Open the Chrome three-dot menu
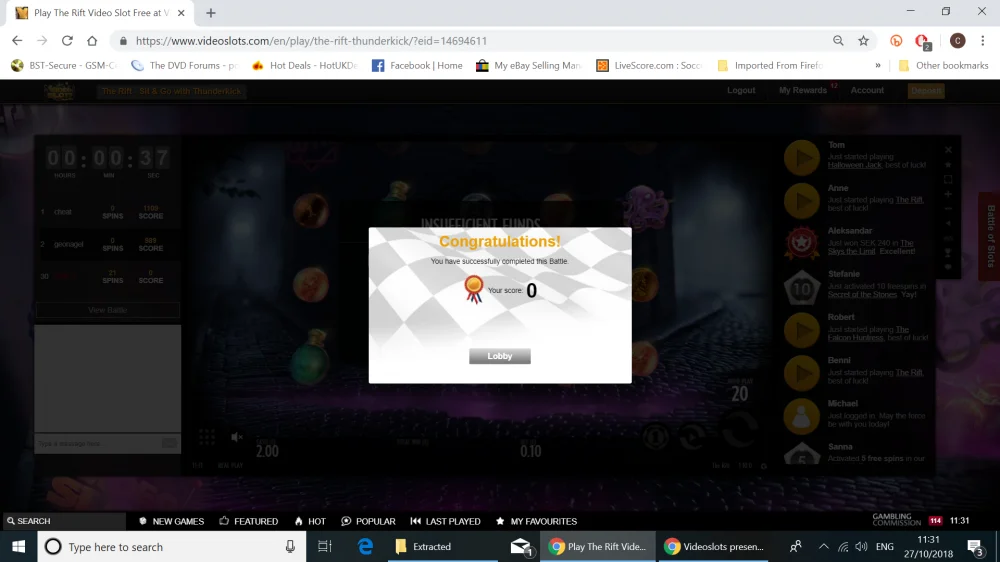Viewport: 1000px width, 562px height. (x=983, y=41)
